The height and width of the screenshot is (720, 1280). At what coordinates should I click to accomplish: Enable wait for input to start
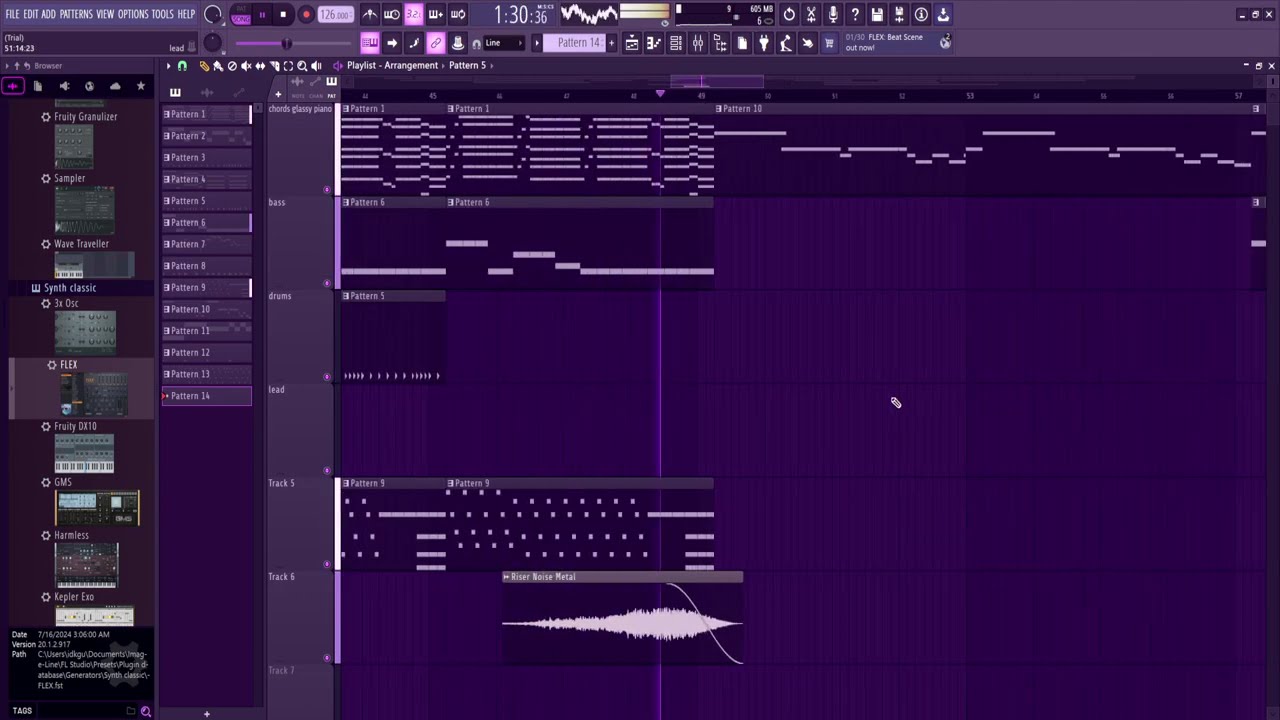pos(392,15)
